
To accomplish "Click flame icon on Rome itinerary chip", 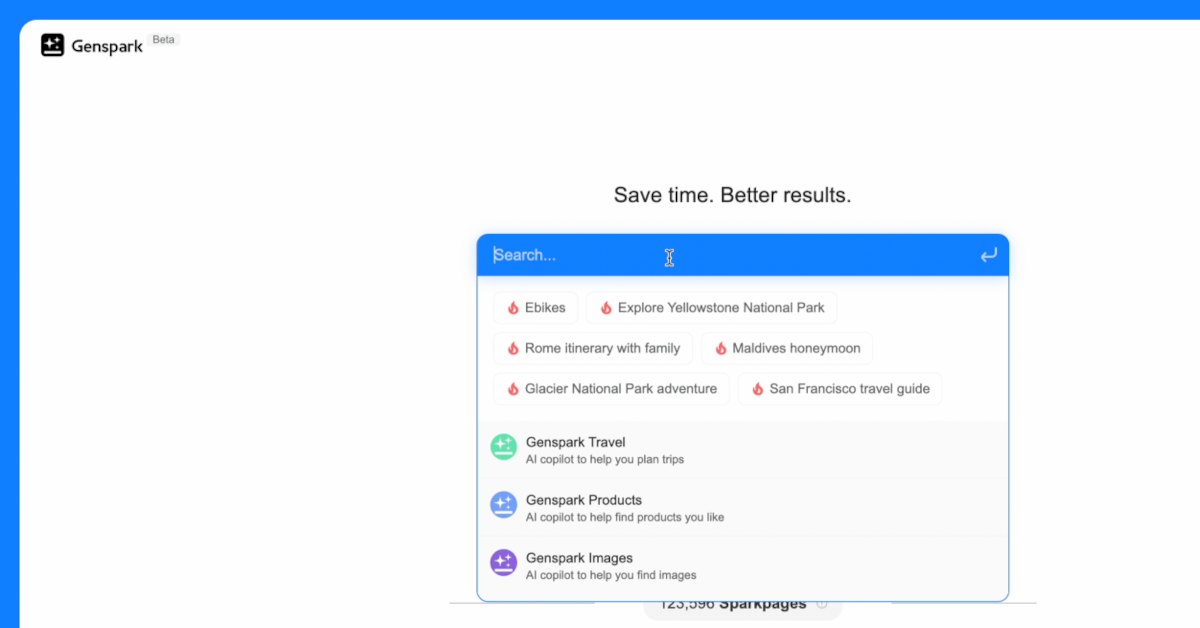I will 513,348.
